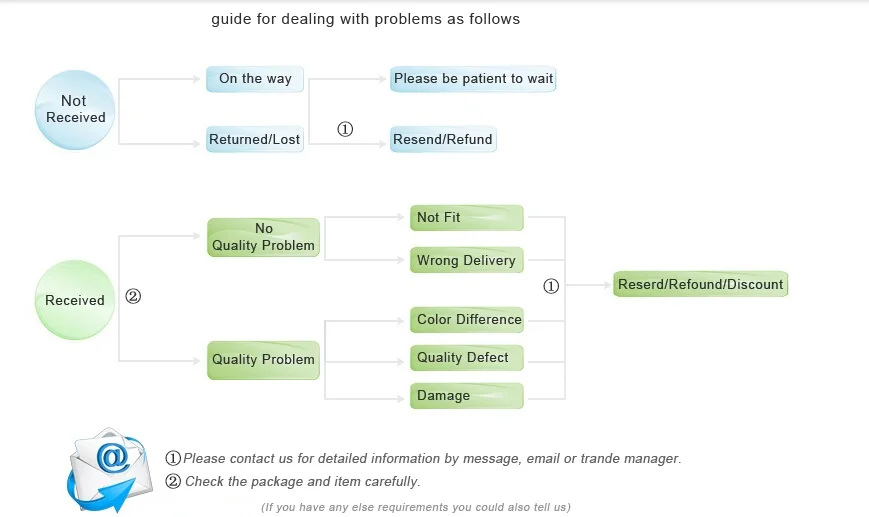Viewport: 869px width, 517px height.
Task: Select the blue Not Received circle
Action: [x=75, y=110]
